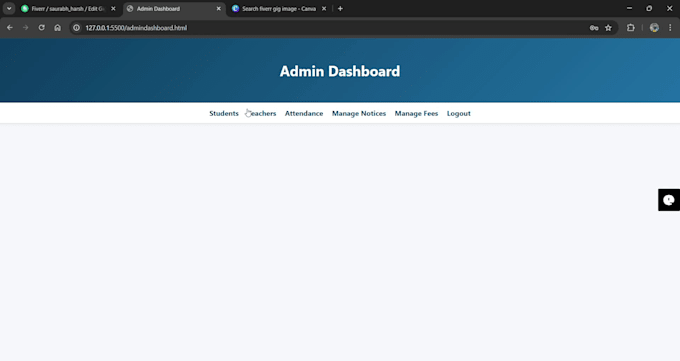
Task: Close the browser window
Action: [x=670, y=8]
